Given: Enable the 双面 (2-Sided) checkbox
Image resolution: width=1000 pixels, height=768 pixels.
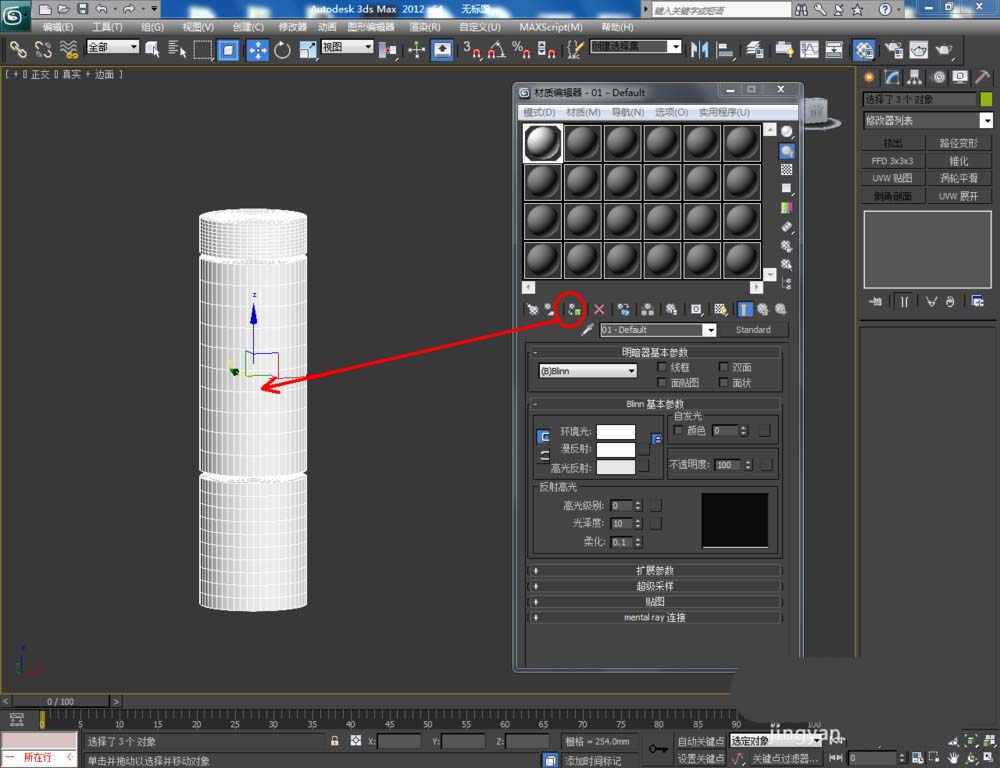Looking at the screenshot, I should pyautogui.click(x=724, y=368).
